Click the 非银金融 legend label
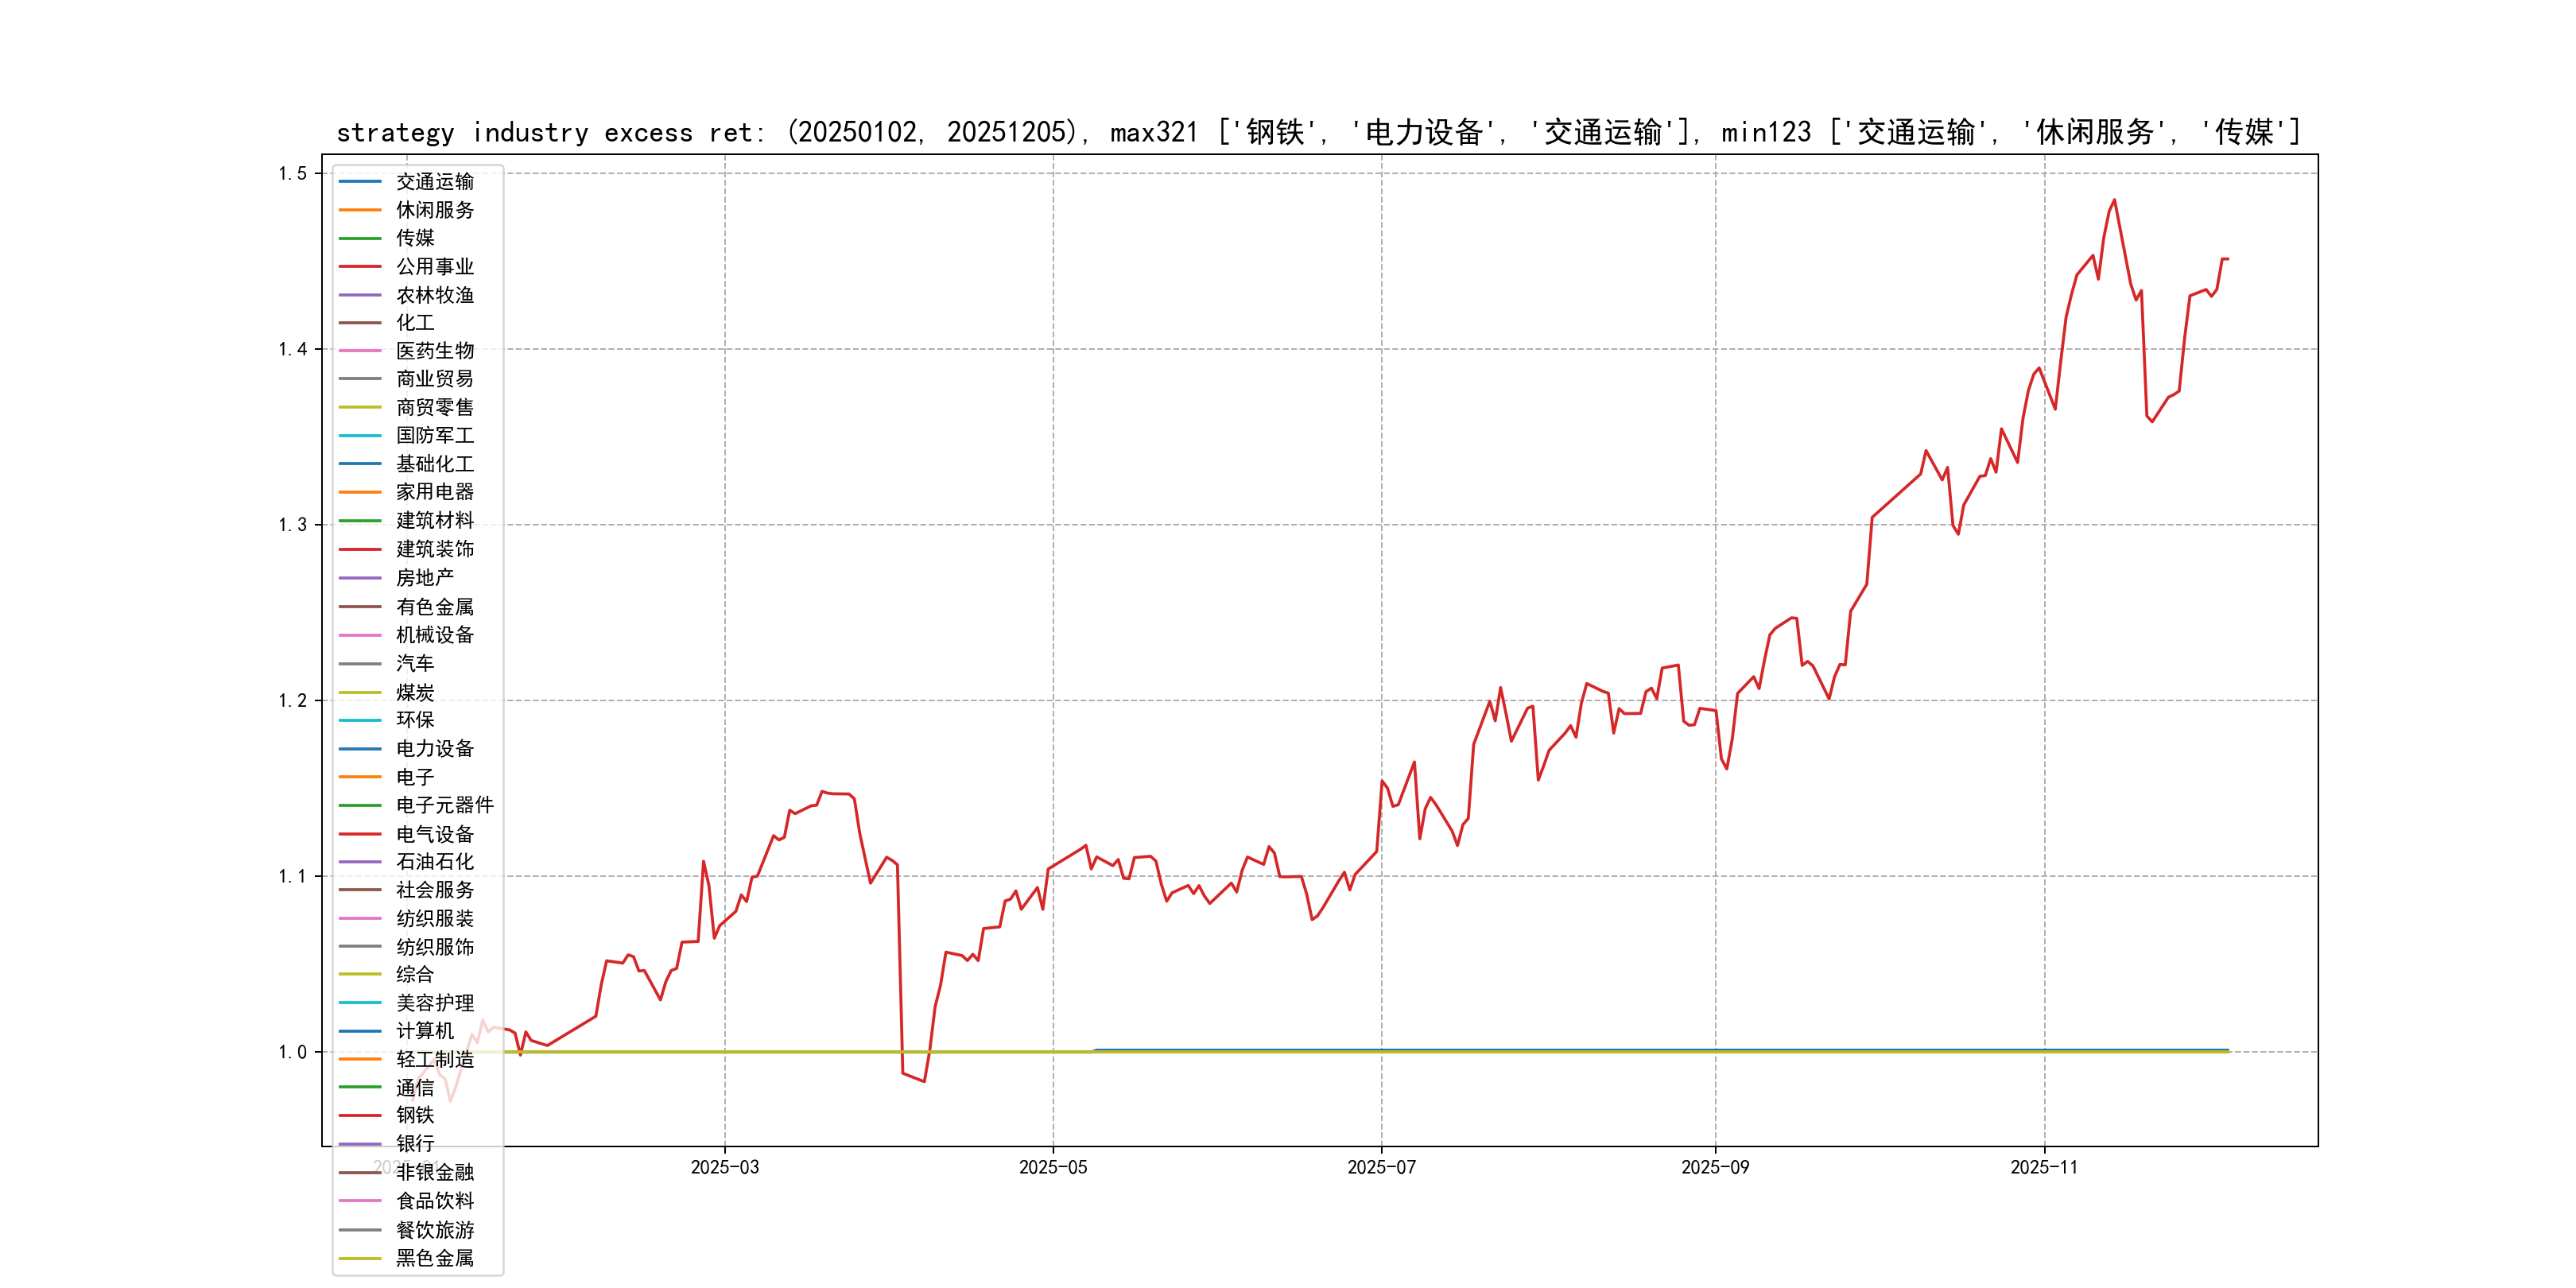The width and height of the screenshot is (2576, 1288). point(434,1172)
